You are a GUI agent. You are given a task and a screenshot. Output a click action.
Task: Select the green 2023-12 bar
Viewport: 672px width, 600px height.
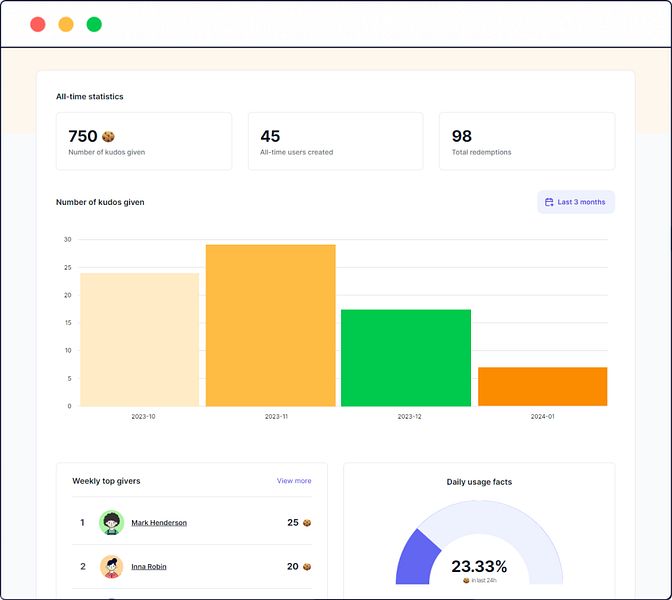tap(406, 358)
